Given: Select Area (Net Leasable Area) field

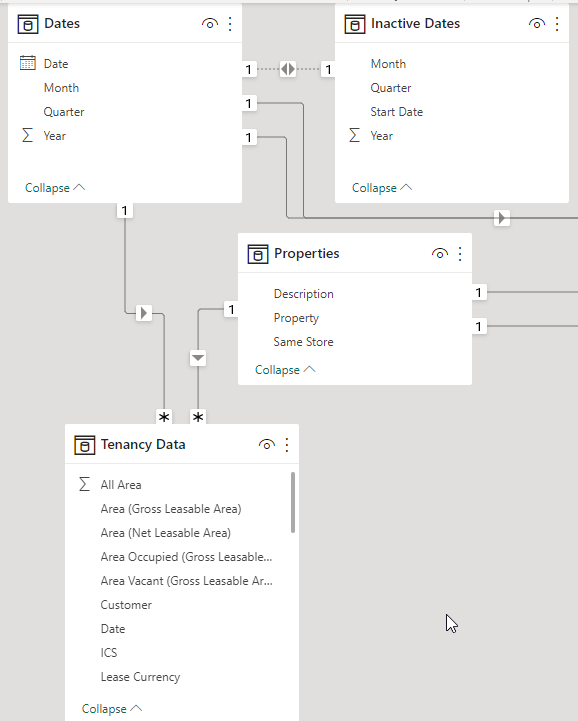Looking at the screenshot, I should point(166,533).
